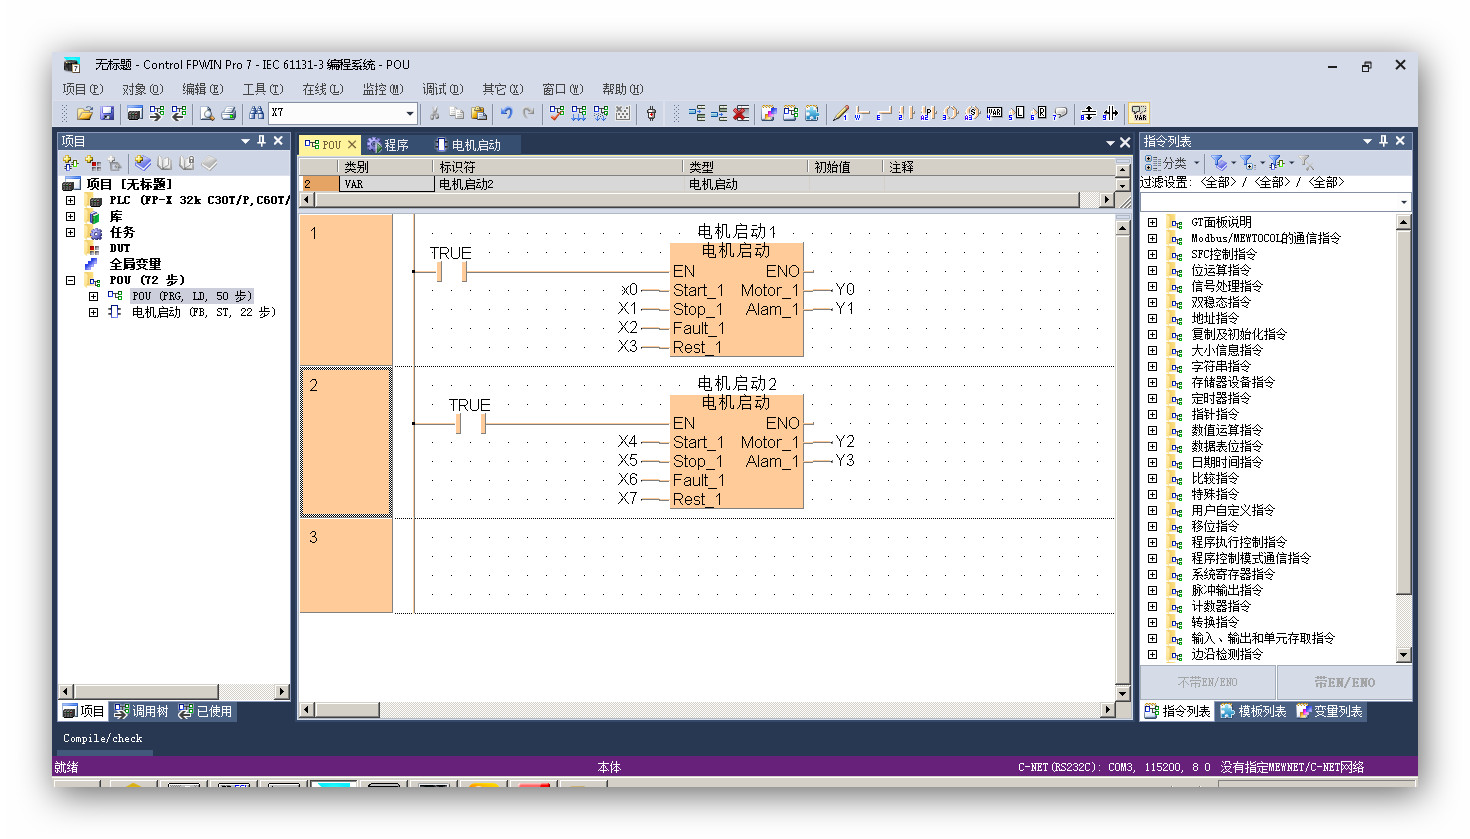Select the pencil draw-line tool
1470x839 pixels.
840,114
